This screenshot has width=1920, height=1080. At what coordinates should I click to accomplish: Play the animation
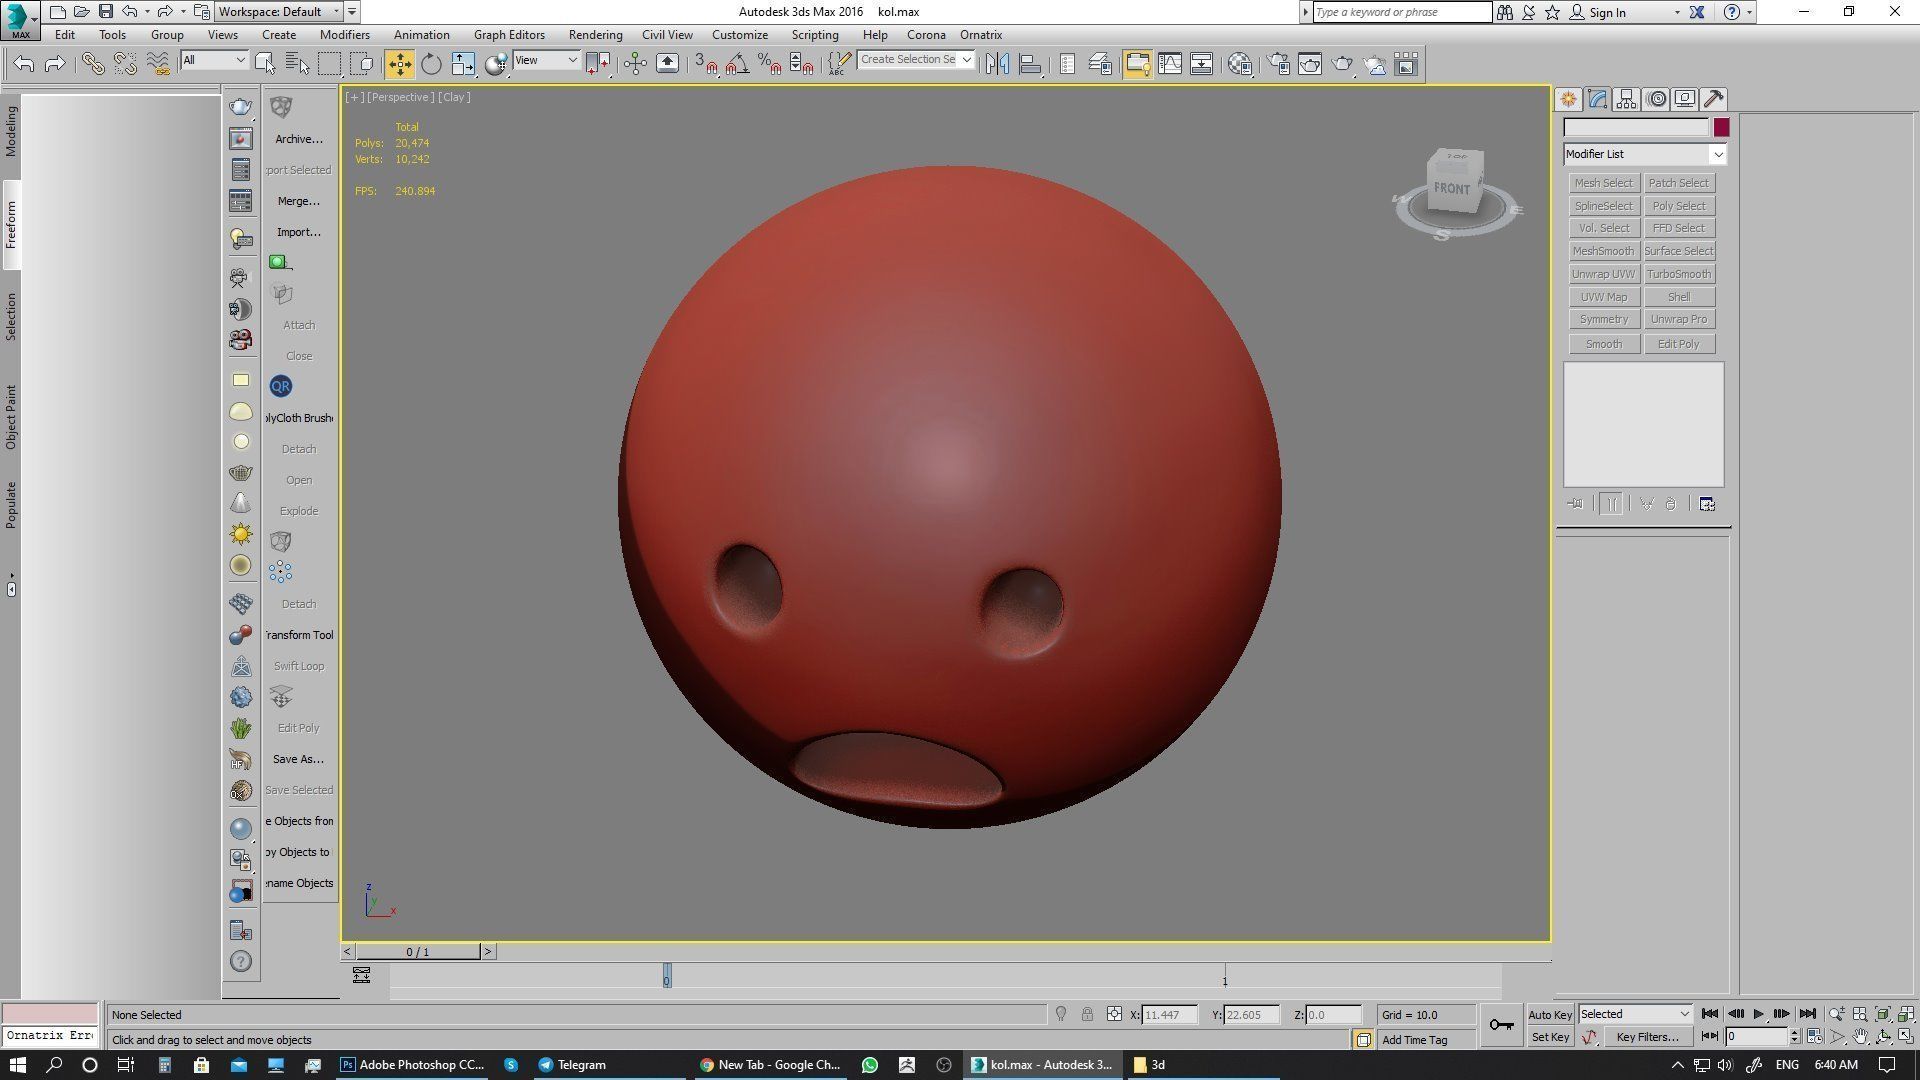coord(1758,1014)
